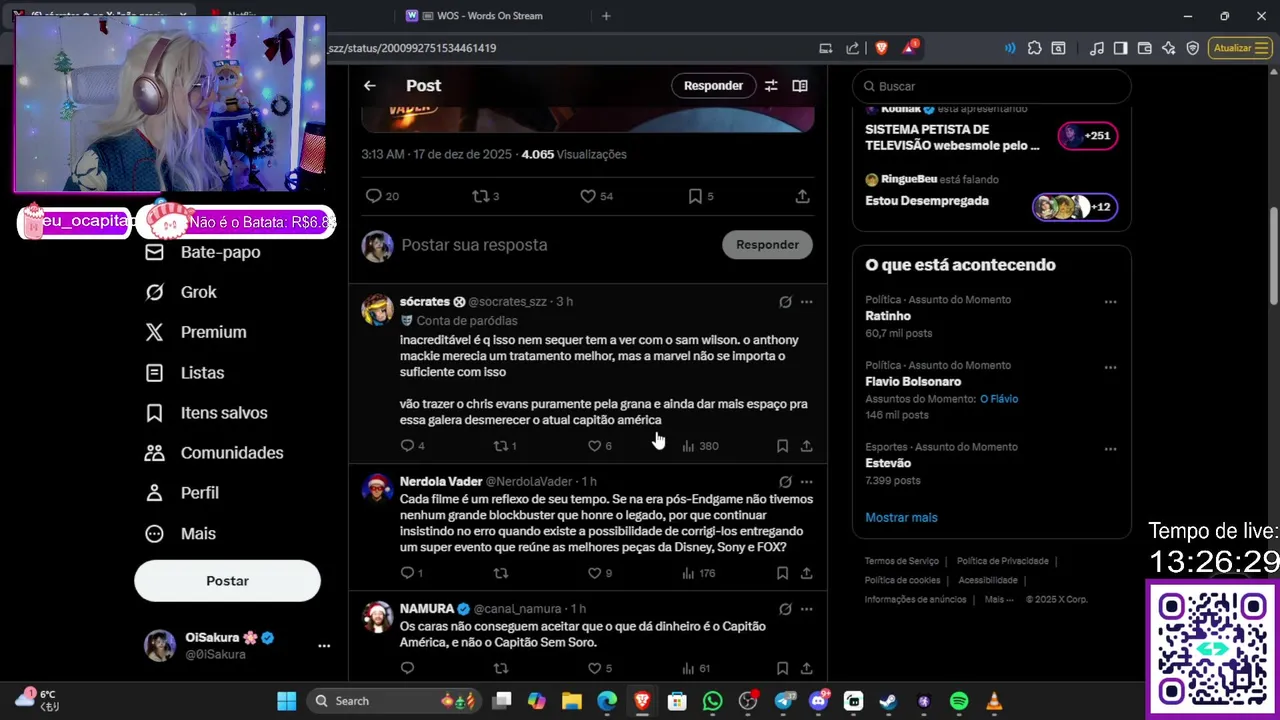This screenshot has height=720, width=1280.
Task: Open Spotify from taskbar
Action: click(x=959, y=701)
